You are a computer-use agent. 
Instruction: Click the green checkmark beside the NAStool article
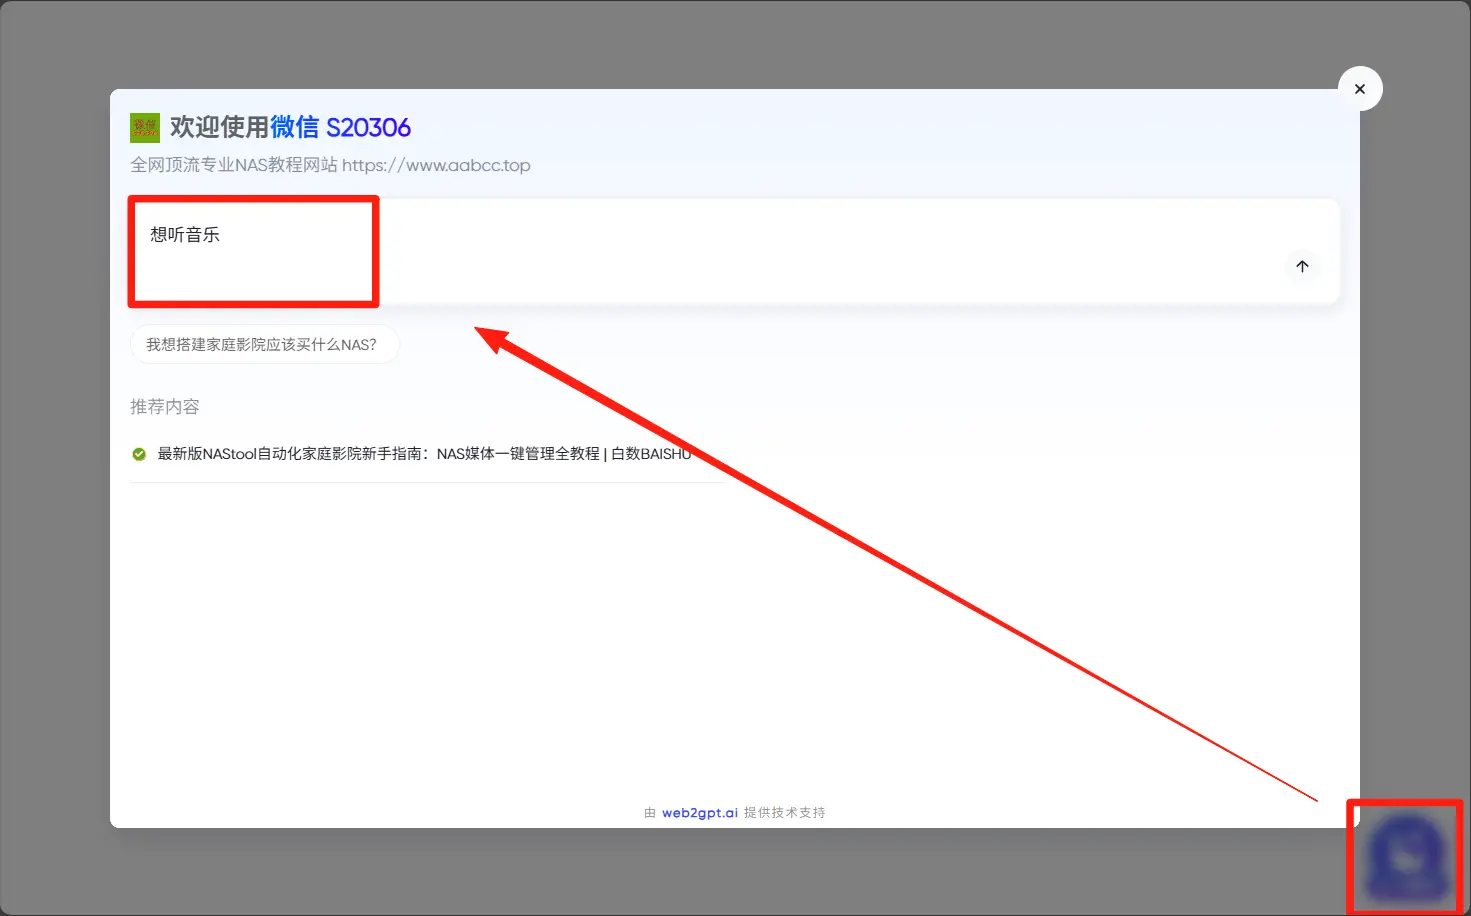(139, 454)
